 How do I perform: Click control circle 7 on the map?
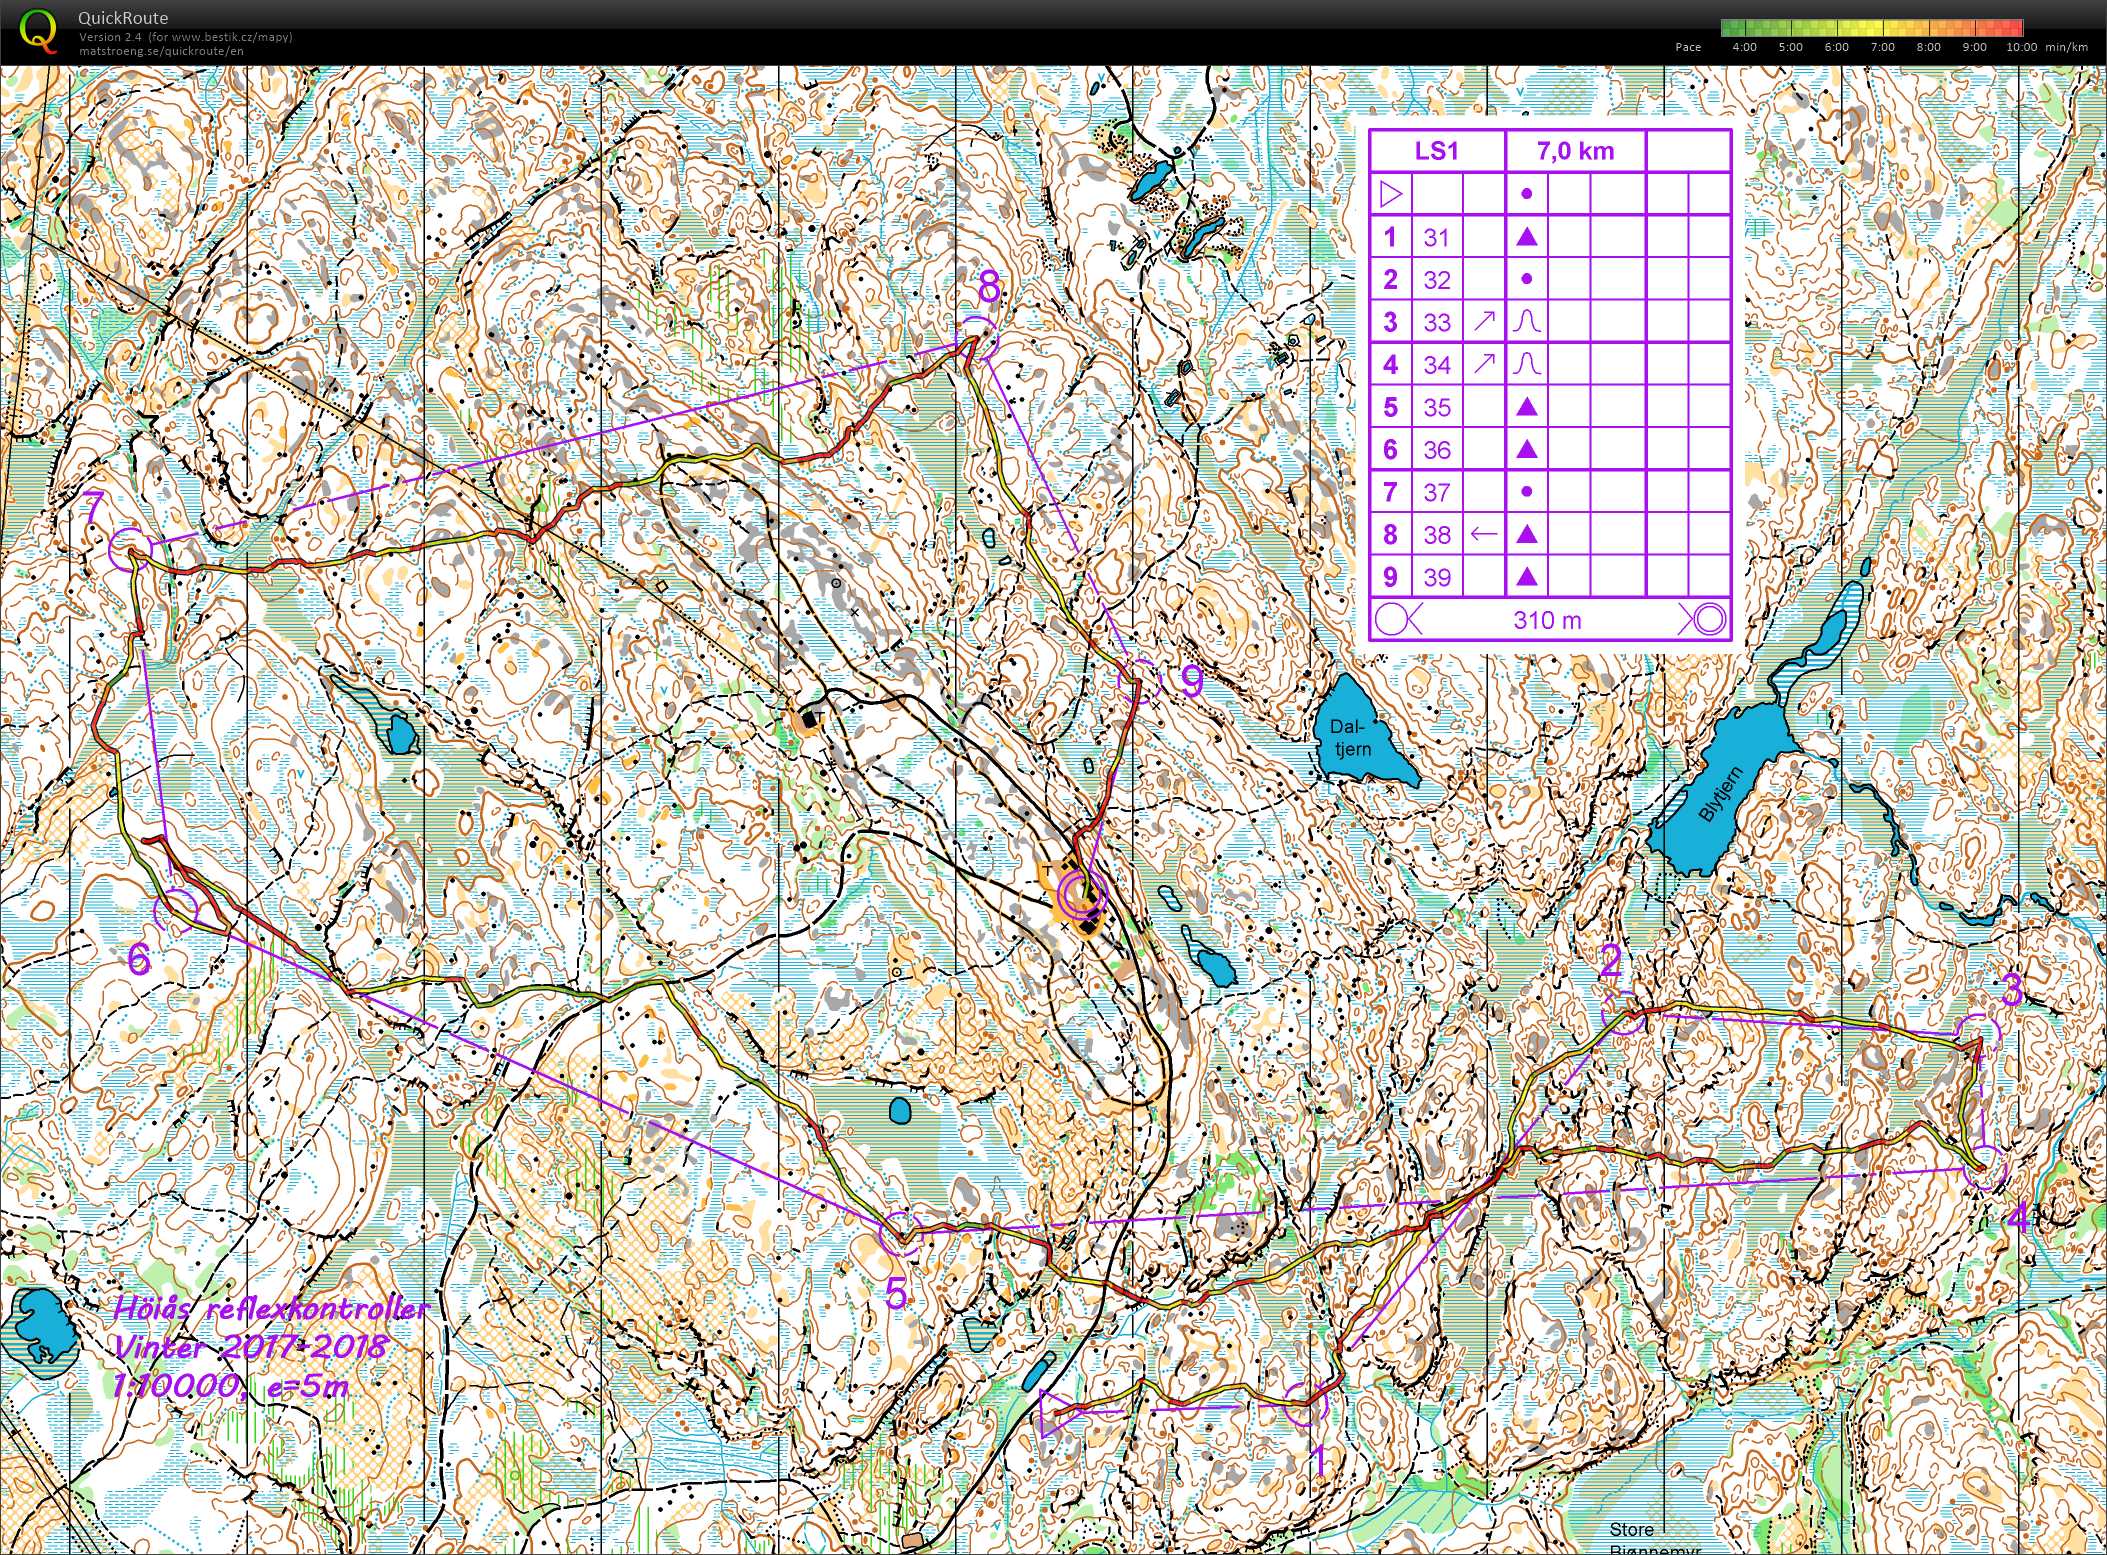129,549
